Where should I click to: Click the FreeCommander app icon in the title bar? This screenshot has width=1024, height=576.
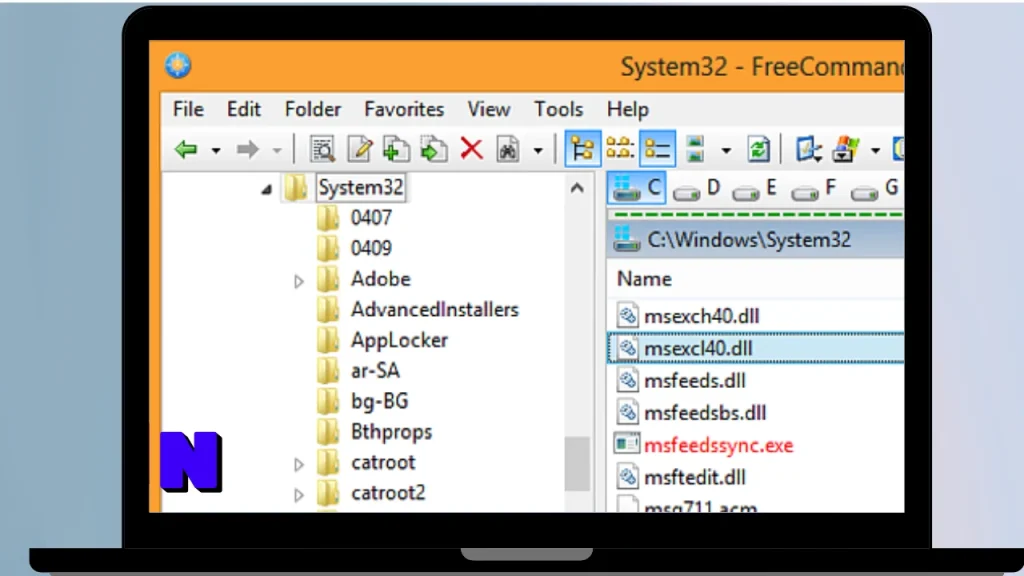point(178,65)
